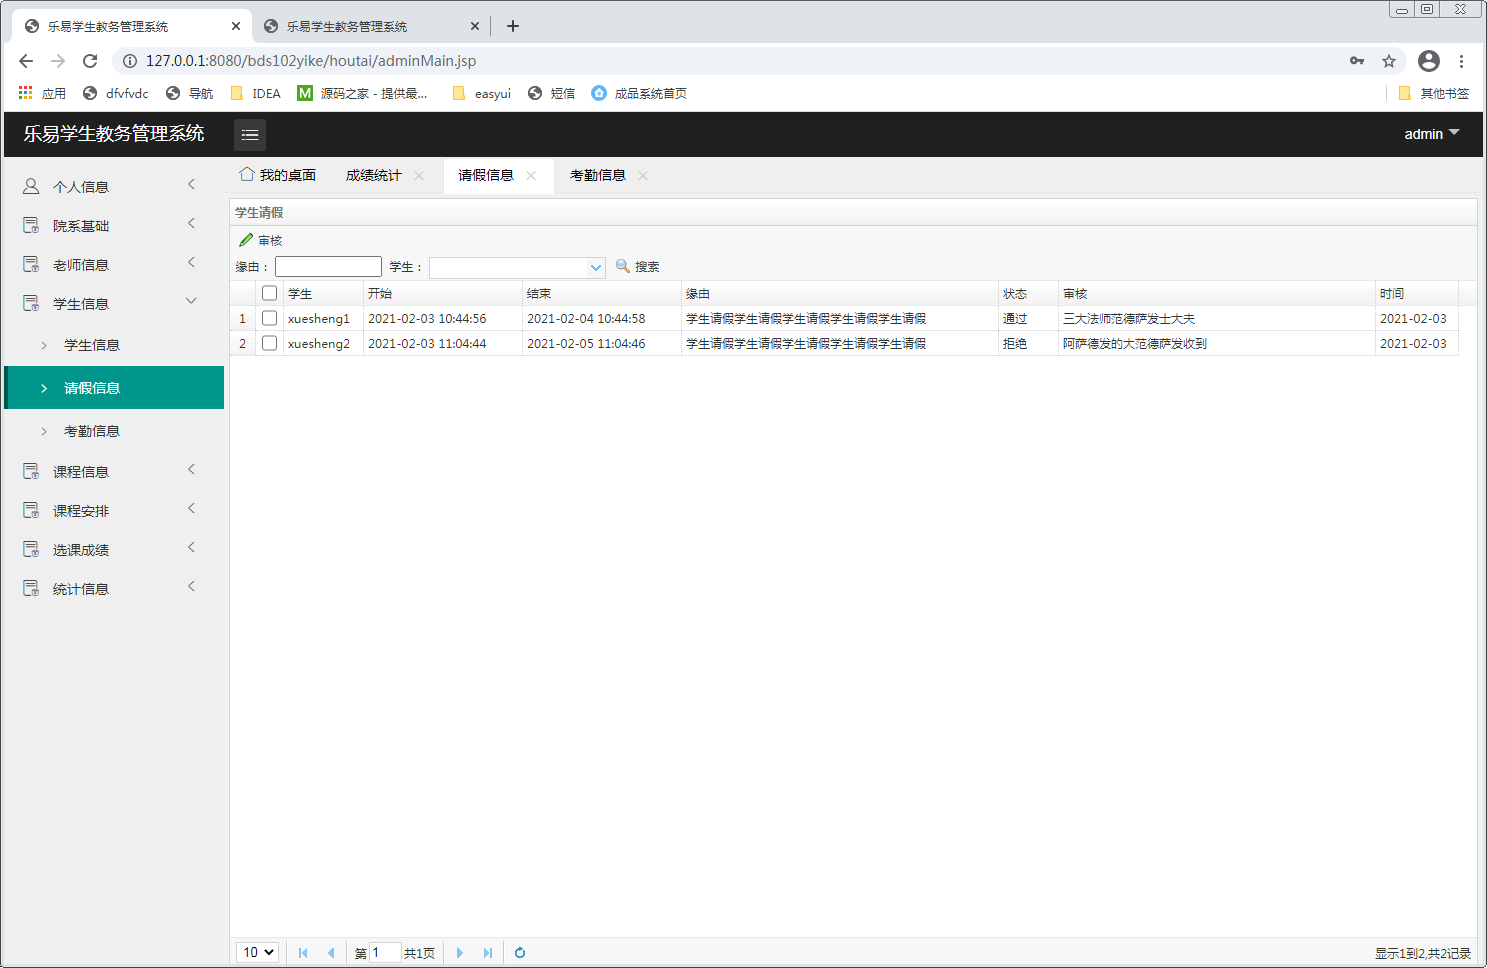Click the home icon on 我的桌面 tab
Image resolution: width=1487 pixels, height=968 pixels.
247,174
